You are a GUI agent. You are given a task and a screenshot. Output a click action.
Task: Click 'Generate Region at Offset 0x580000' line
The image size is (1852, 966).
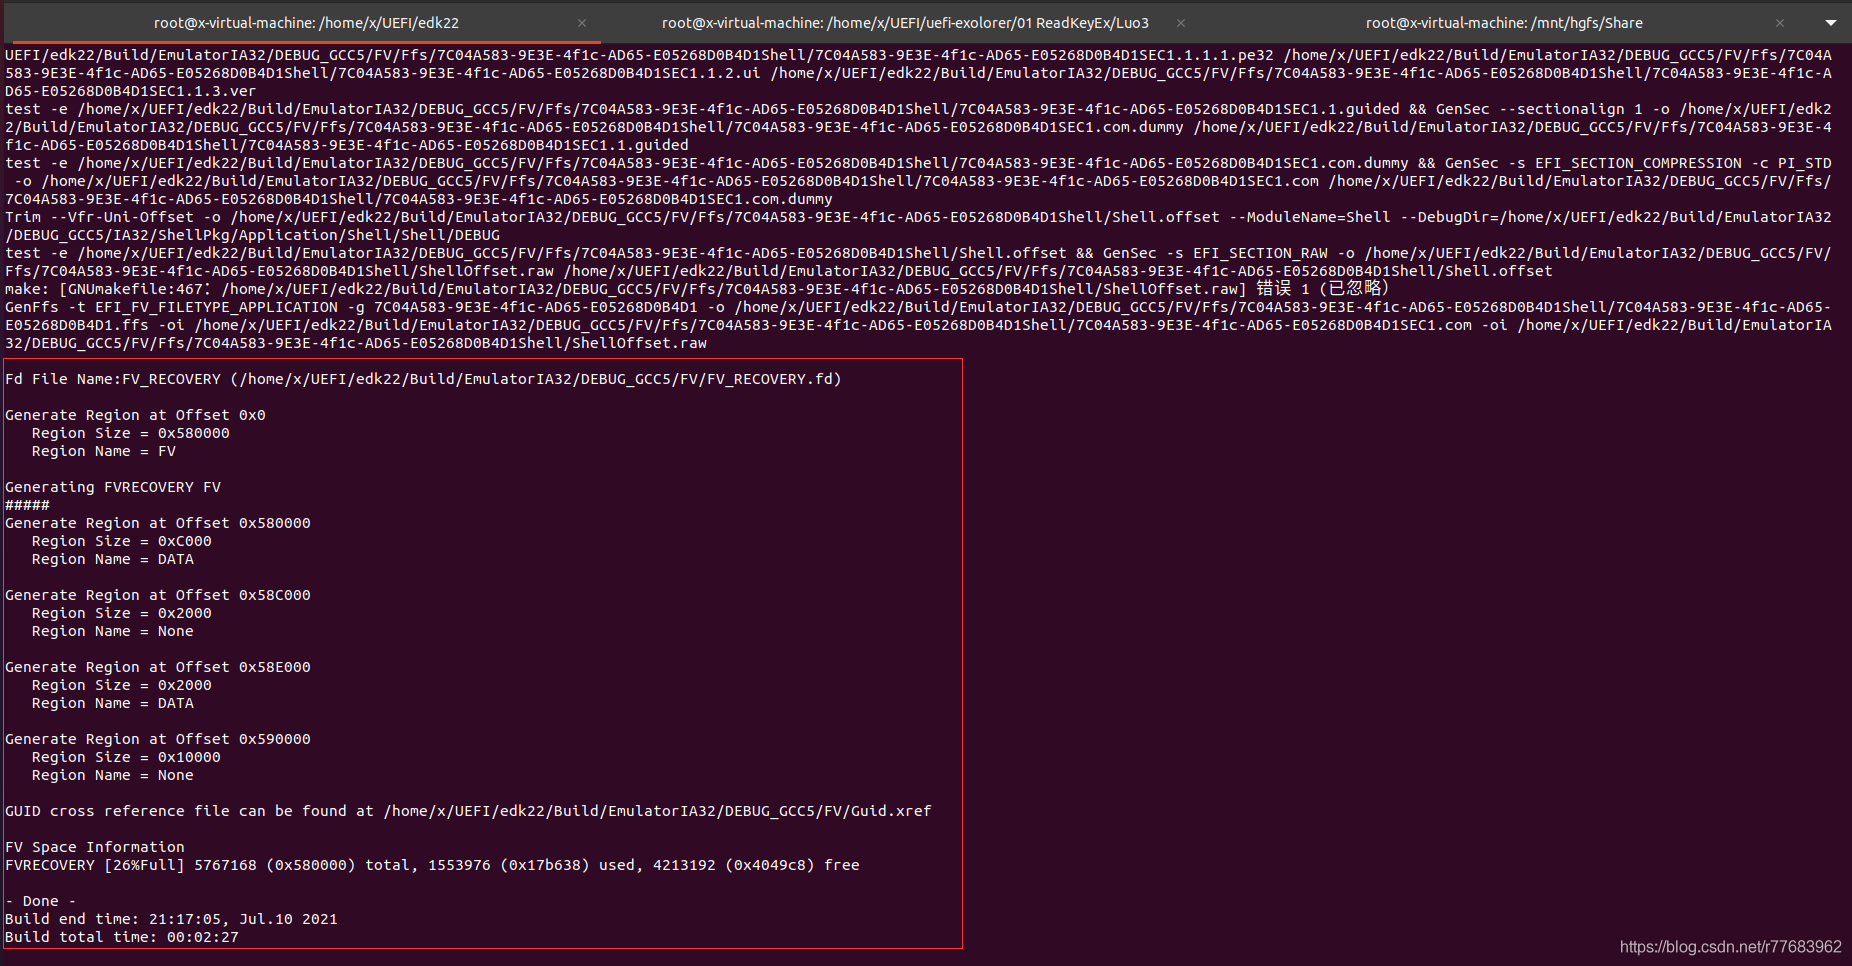pyautogui.click(x=158, y=523)
